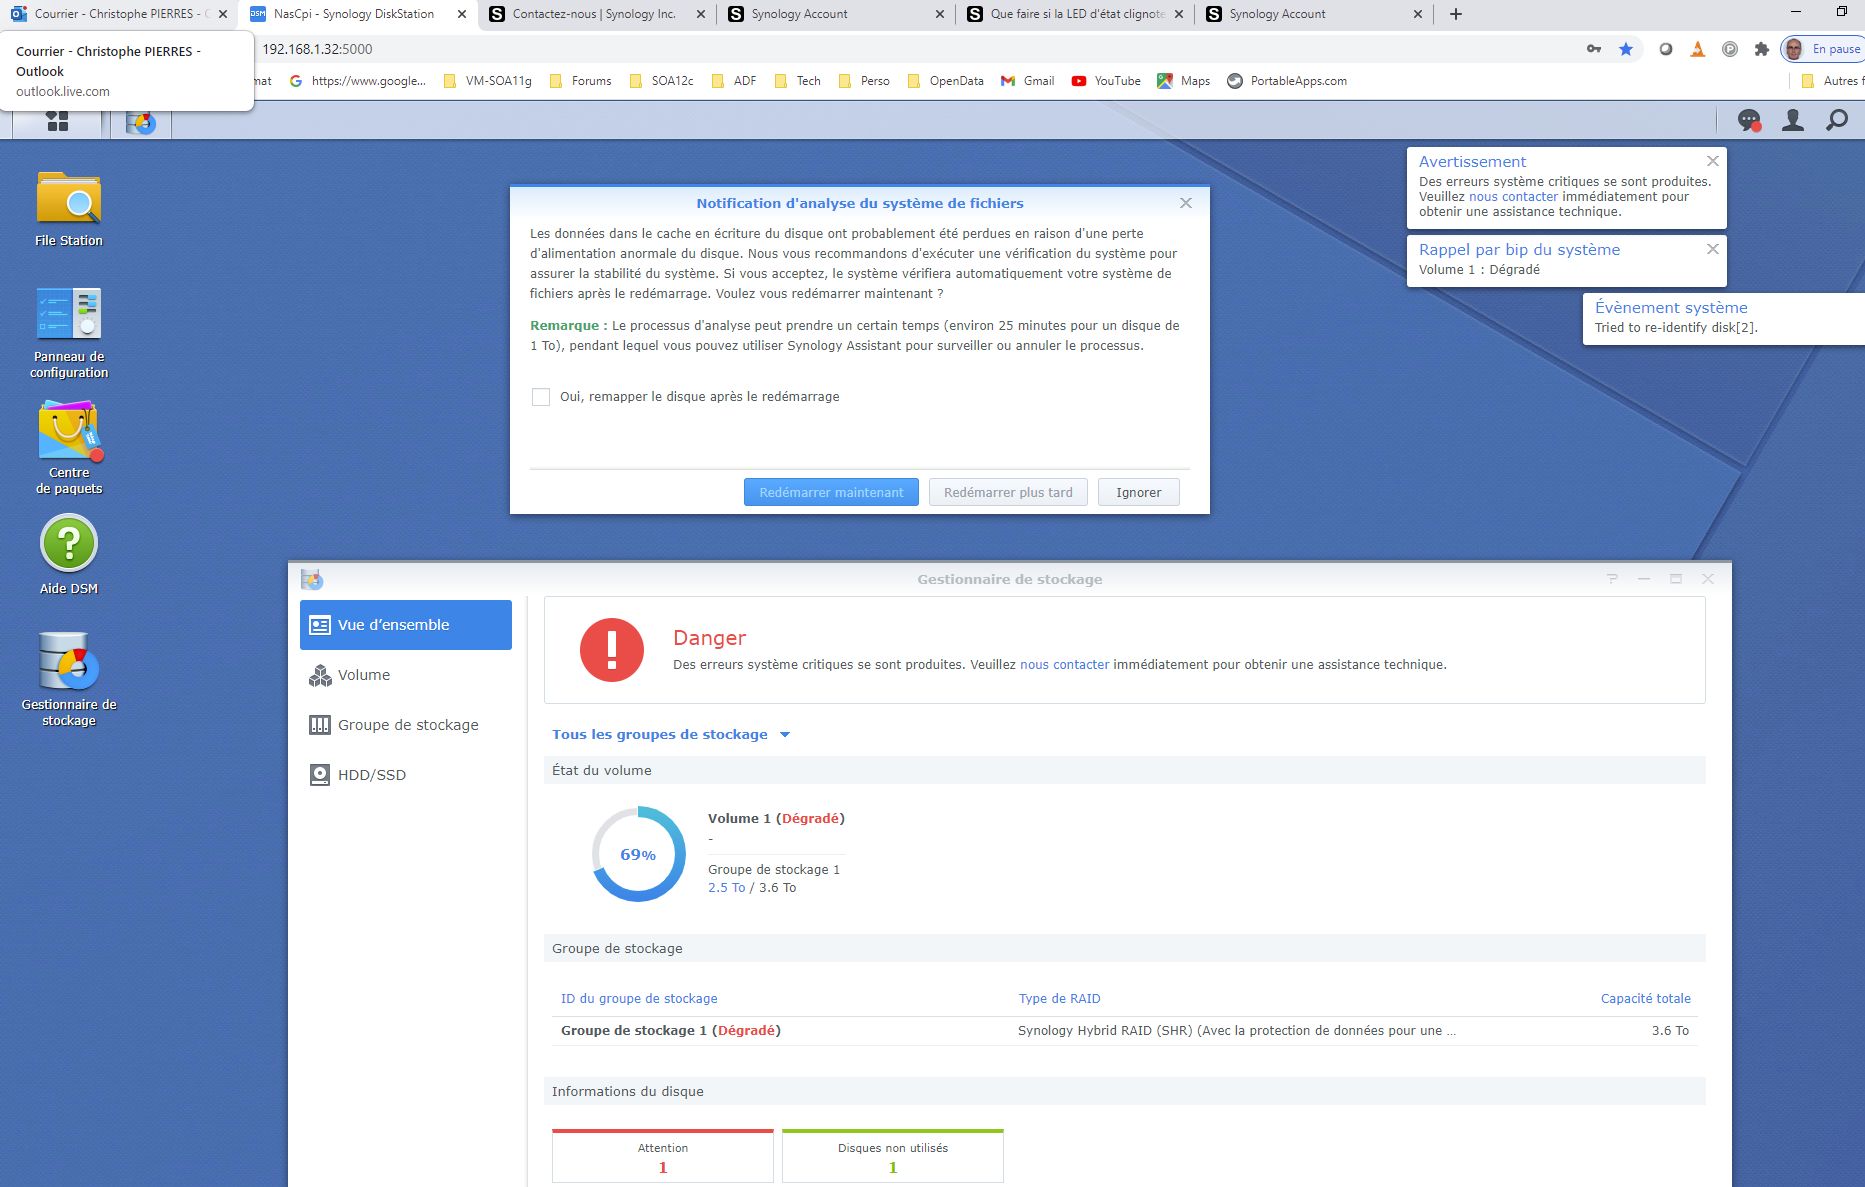The image size is (1865, 1187).
Task: Open the DSM search magnifier icon
Action: pos(1837,121)
